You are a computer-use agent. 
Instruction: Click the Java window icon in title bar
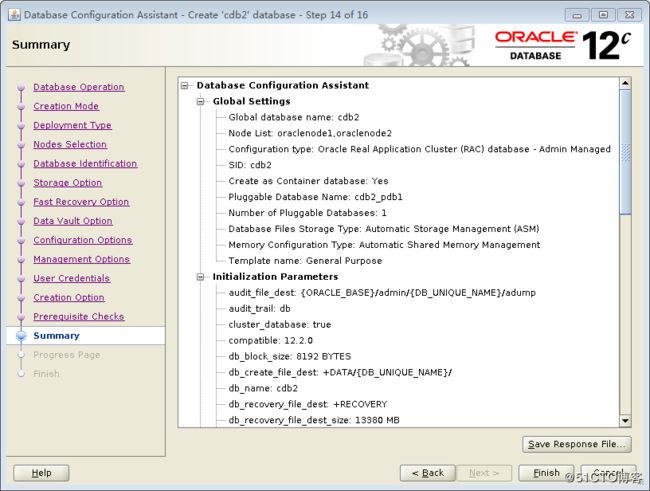(14, 15)
